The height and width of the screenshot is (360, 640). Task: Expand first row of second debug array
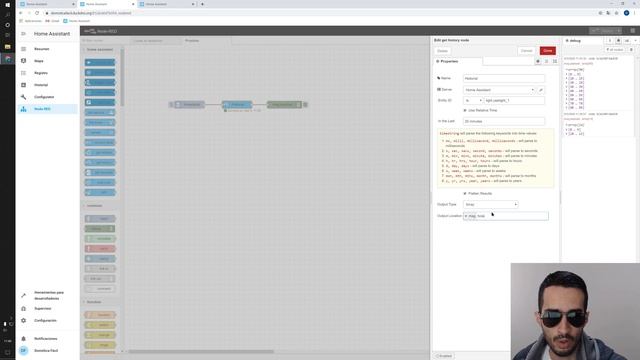click(x=574, y=130)
